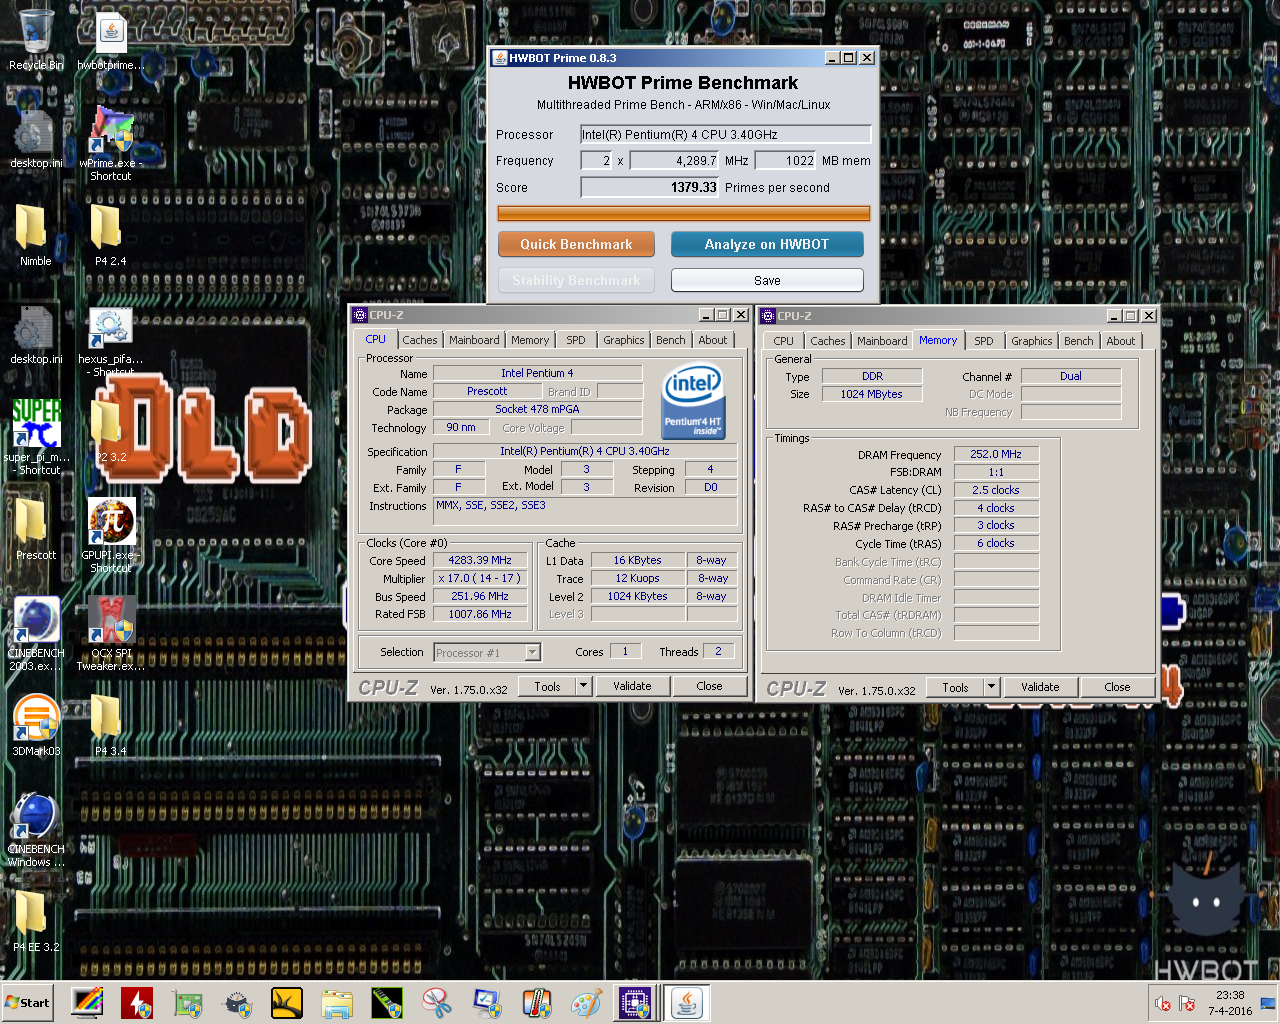Open Bench tab in right CPU-Z window
Viewport: 1280px width, 1024px height.
(x=1079, y=341)
